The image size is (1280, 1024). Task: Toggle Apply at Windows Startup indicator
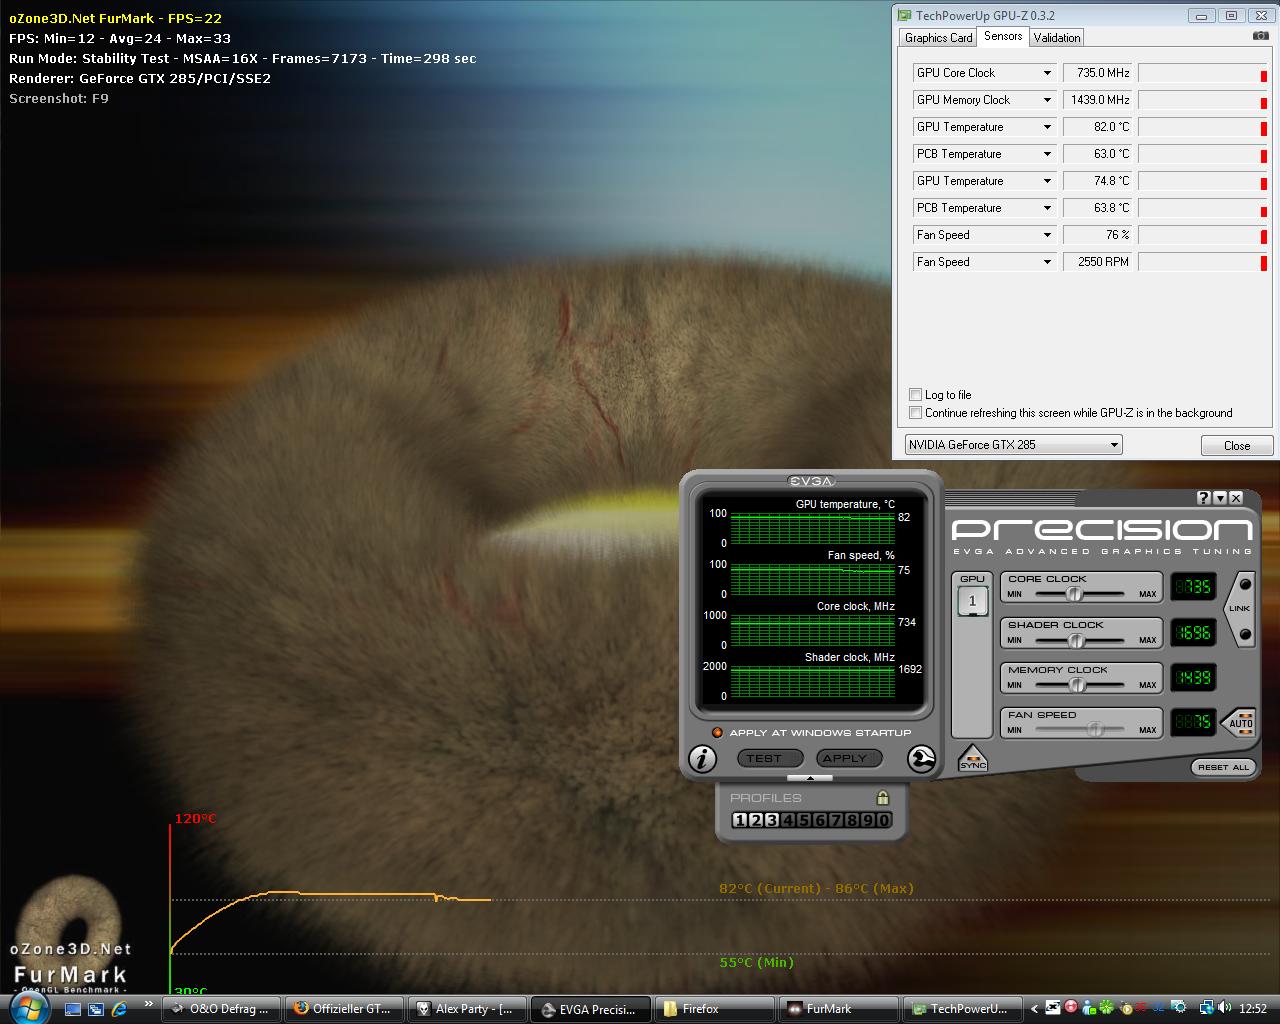click(x=717, y=733)
